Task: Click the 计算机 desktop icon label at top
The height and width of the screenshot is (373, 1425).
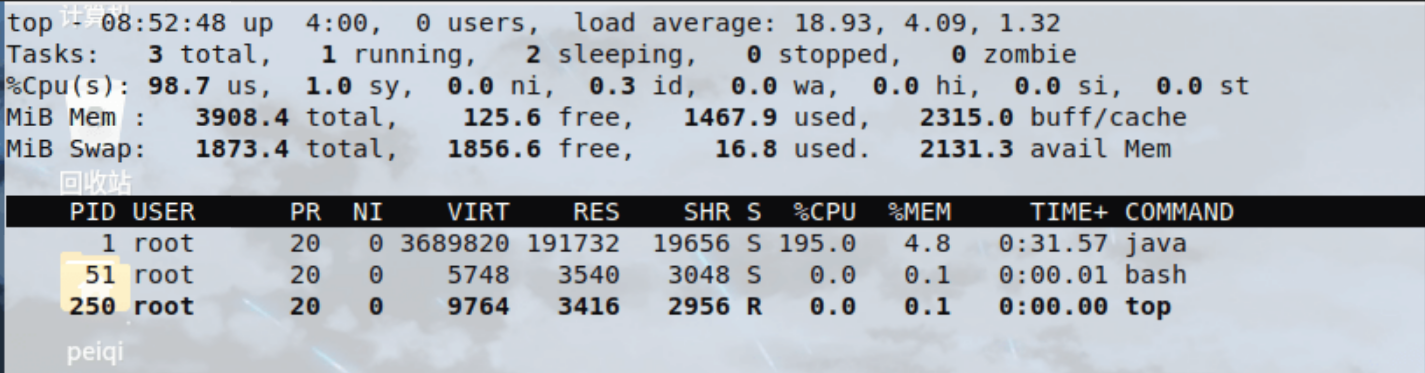Action: (x=96, y=13)
